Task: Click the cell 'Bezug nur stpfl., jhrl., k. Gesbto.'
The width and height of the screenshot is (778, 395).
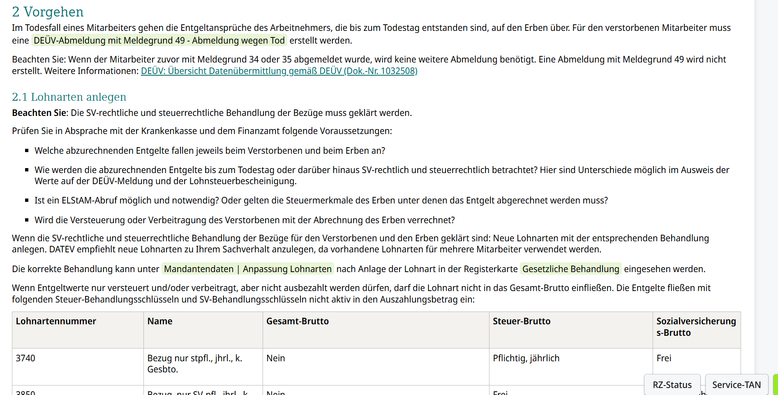Action: coord(203,367)
